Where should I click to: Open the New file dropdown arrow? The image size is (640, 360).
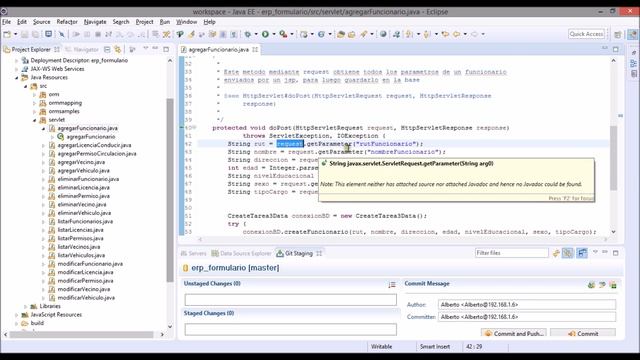16,34
